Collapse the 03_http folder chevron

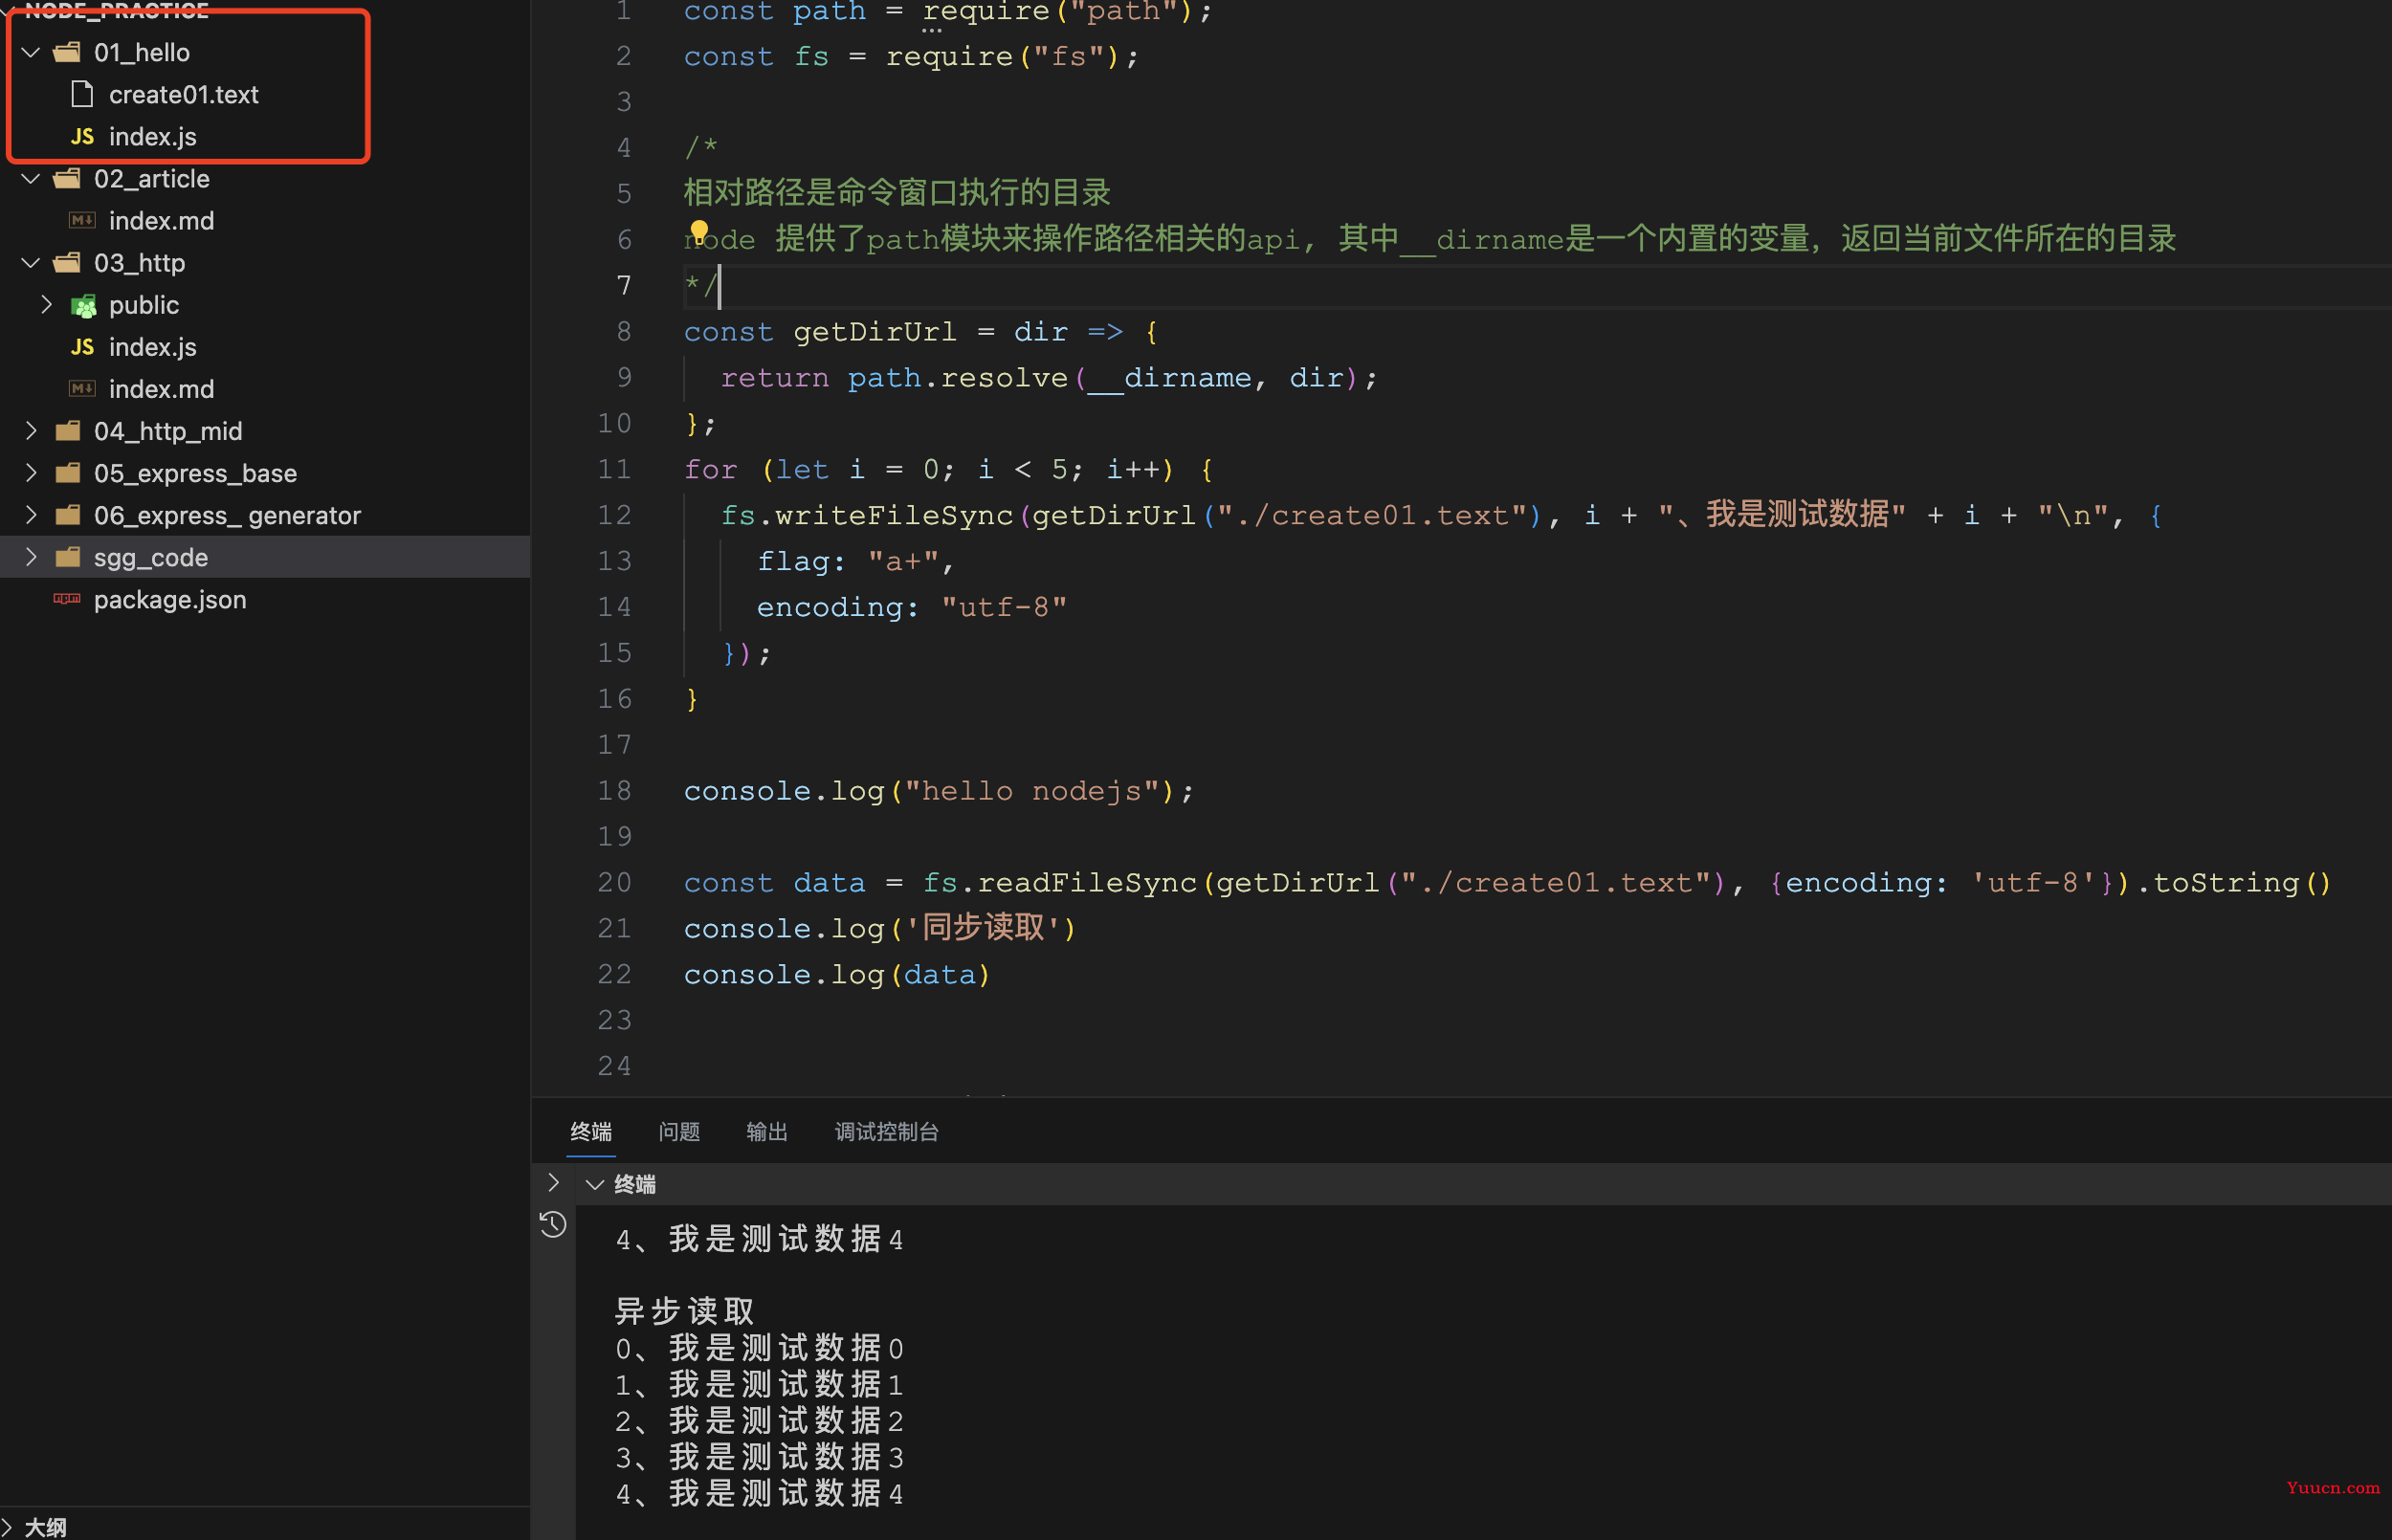click(31, 263)
